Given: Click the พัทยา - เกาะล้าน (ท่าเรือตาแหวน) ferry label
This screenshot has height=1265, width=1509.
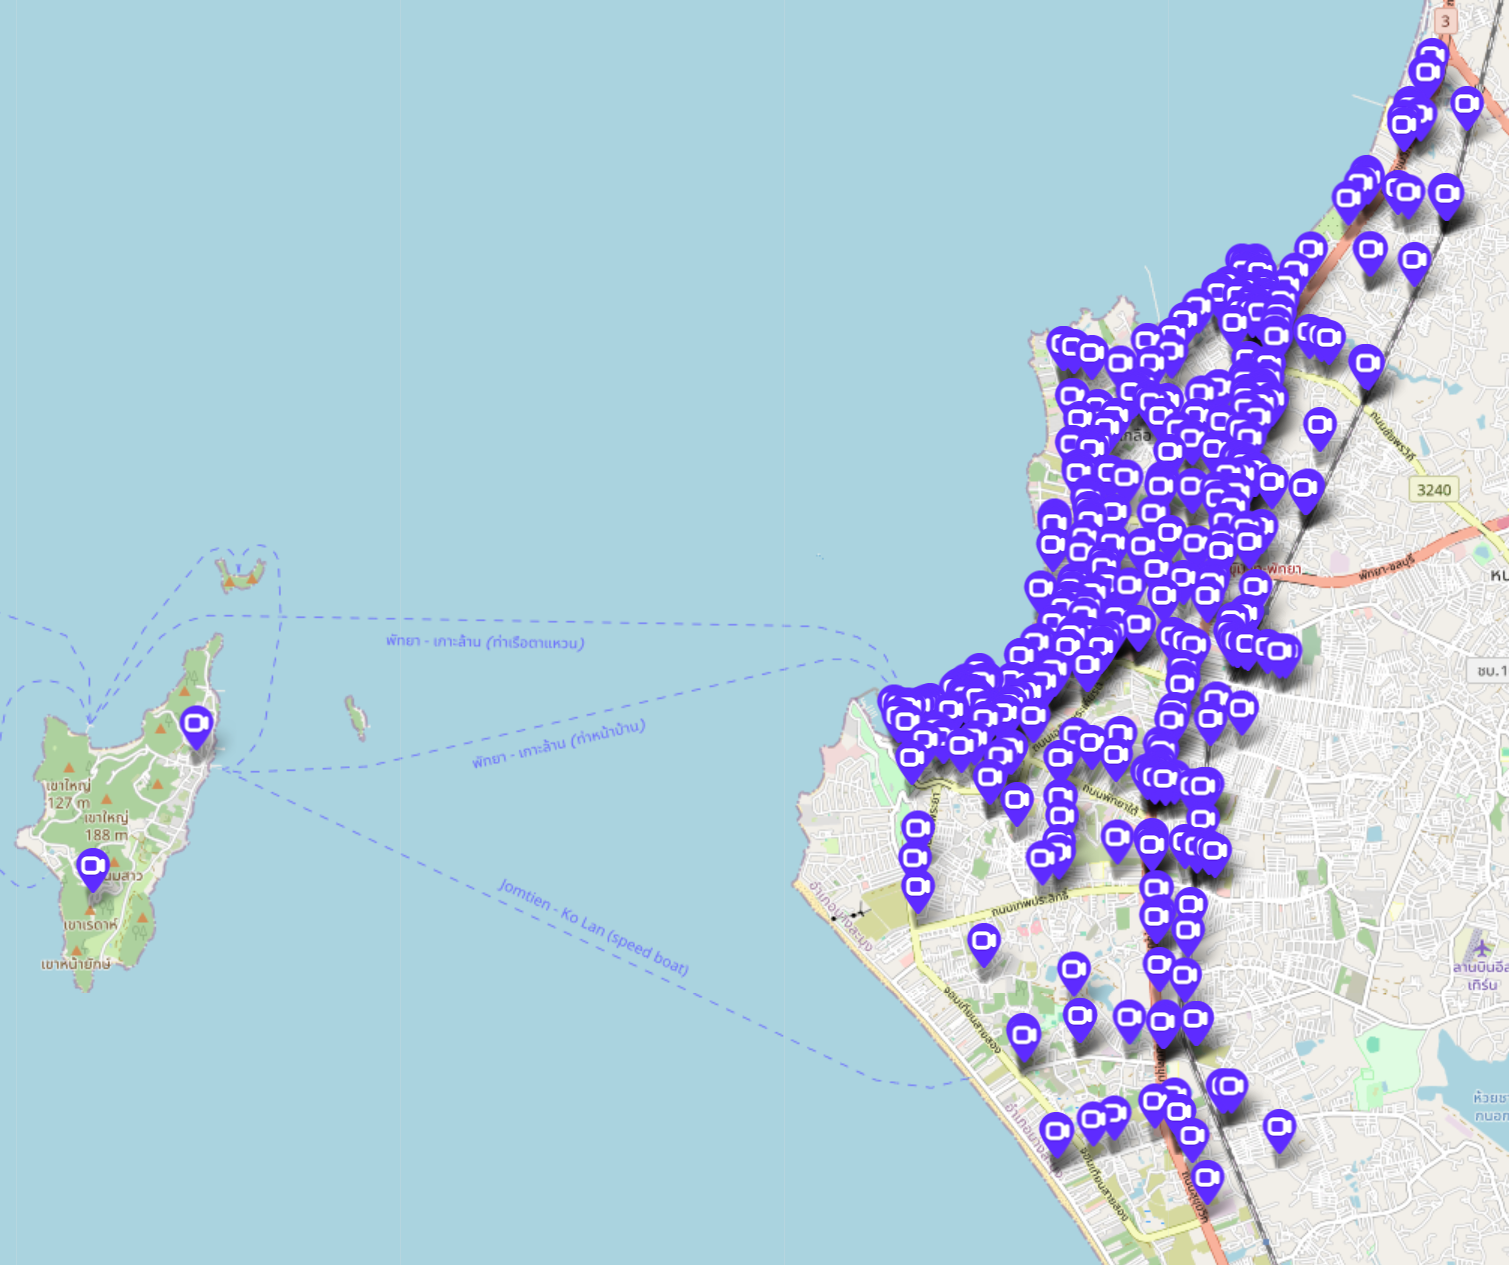Looking at the screenshot, I should (x=485, y=641).
